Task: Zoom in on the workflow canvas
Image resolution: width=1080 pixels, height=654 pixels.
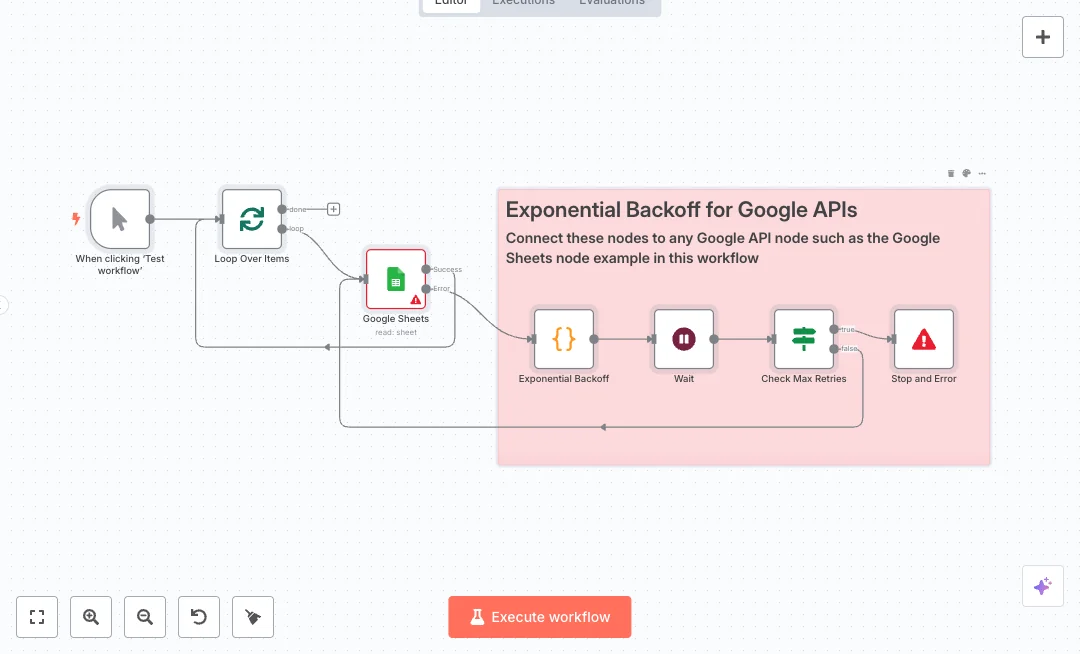Action: [x=91, y=617]
